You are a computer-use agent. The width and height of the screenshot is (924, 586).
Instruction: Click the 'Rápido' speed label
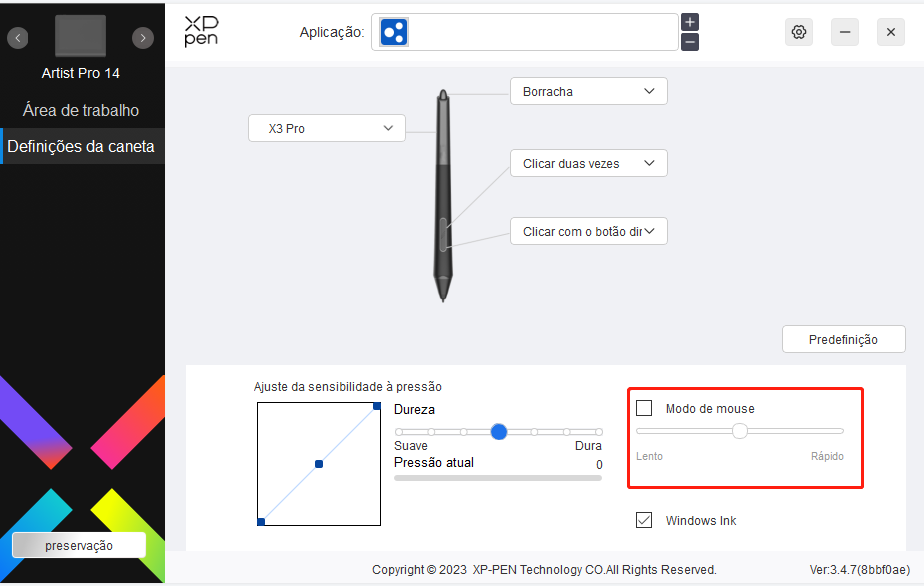(827, 456)
